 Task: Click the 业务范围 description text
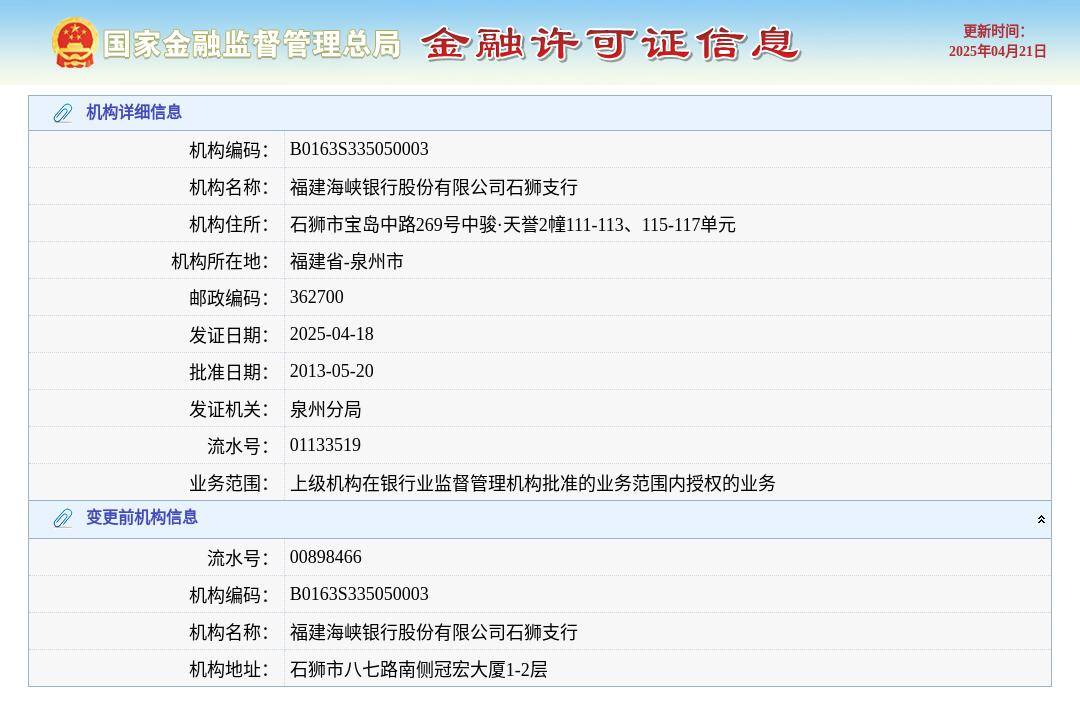pos(532,483)
